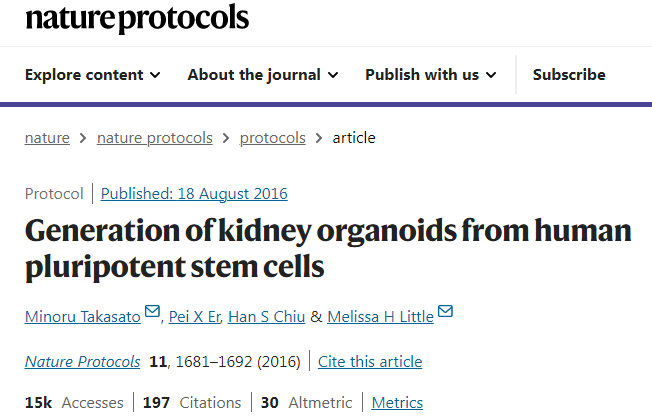
Task: Navigate to protocols breadcrumb
Action: [x=273, y=138]
